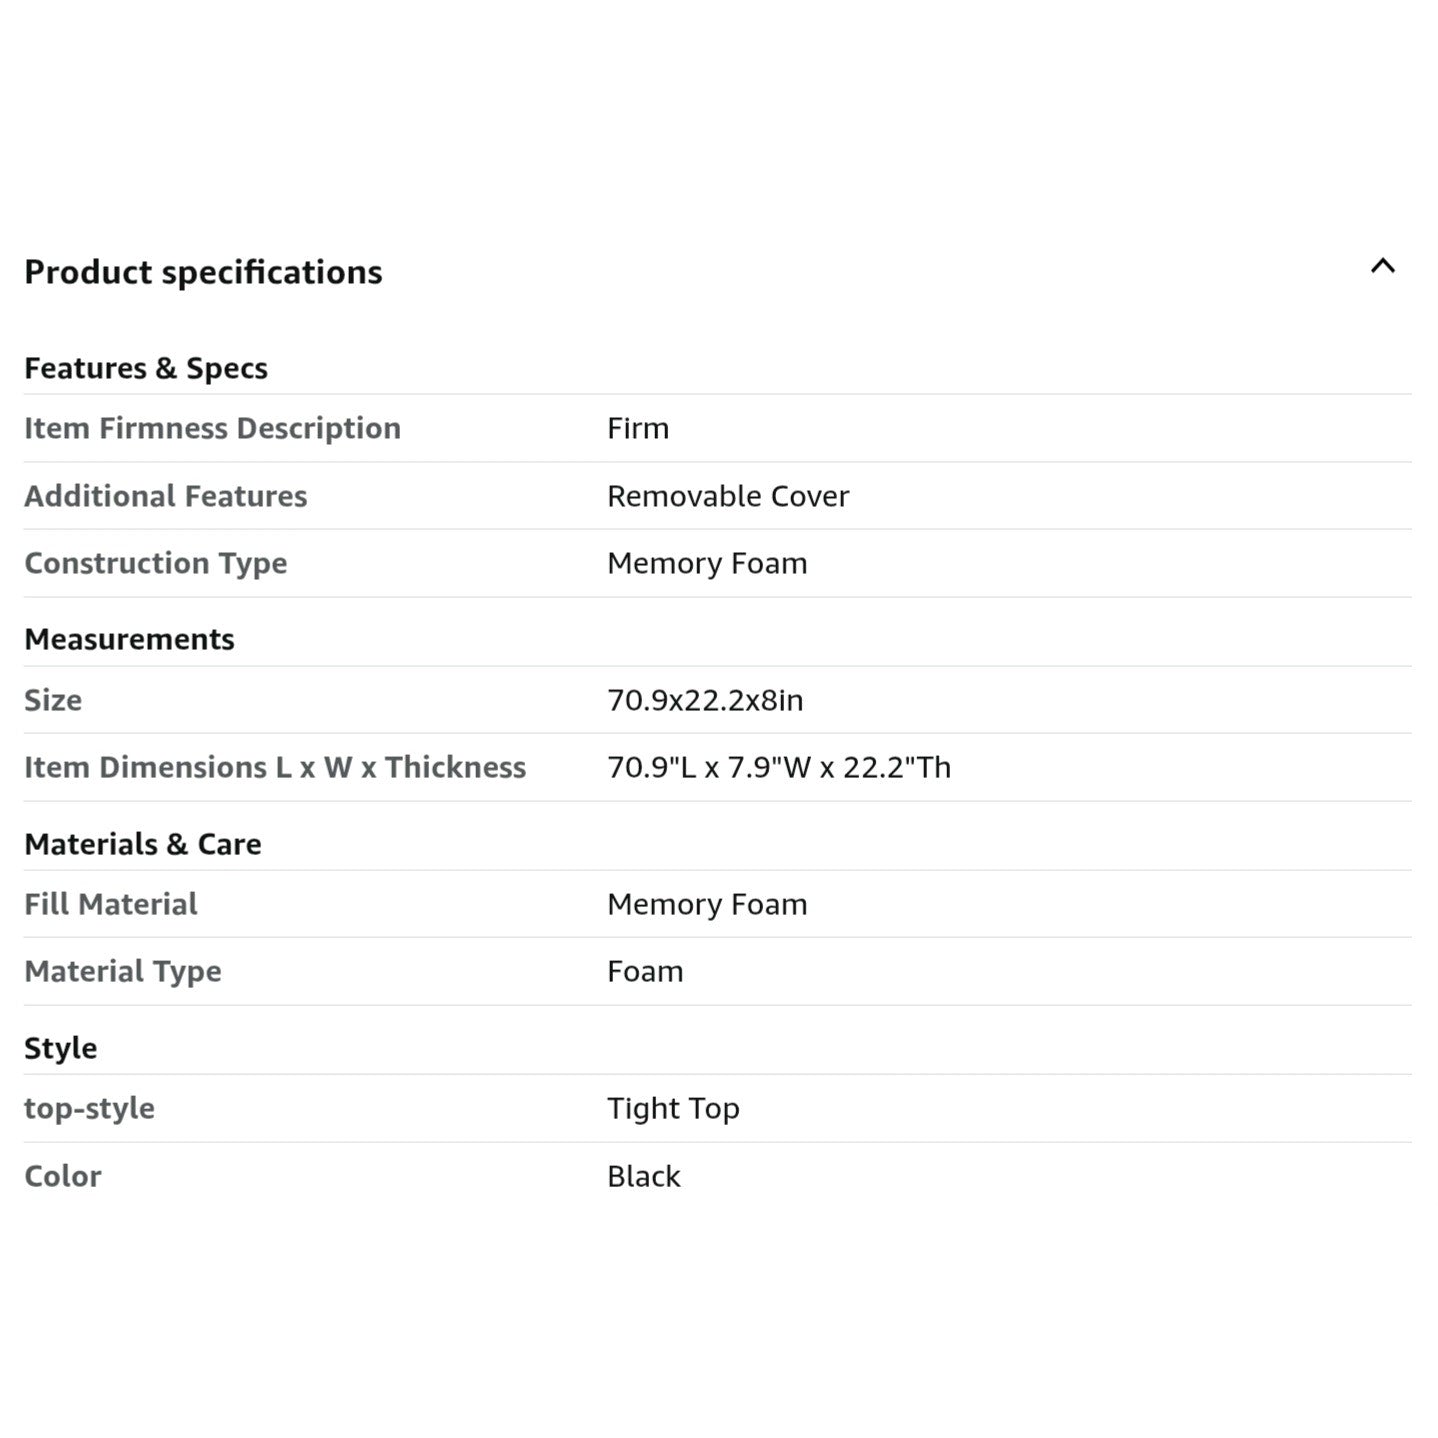This screenshot has height=1438, width=1438.
Task: Select the top-style row label
Action: point(89,1108)
